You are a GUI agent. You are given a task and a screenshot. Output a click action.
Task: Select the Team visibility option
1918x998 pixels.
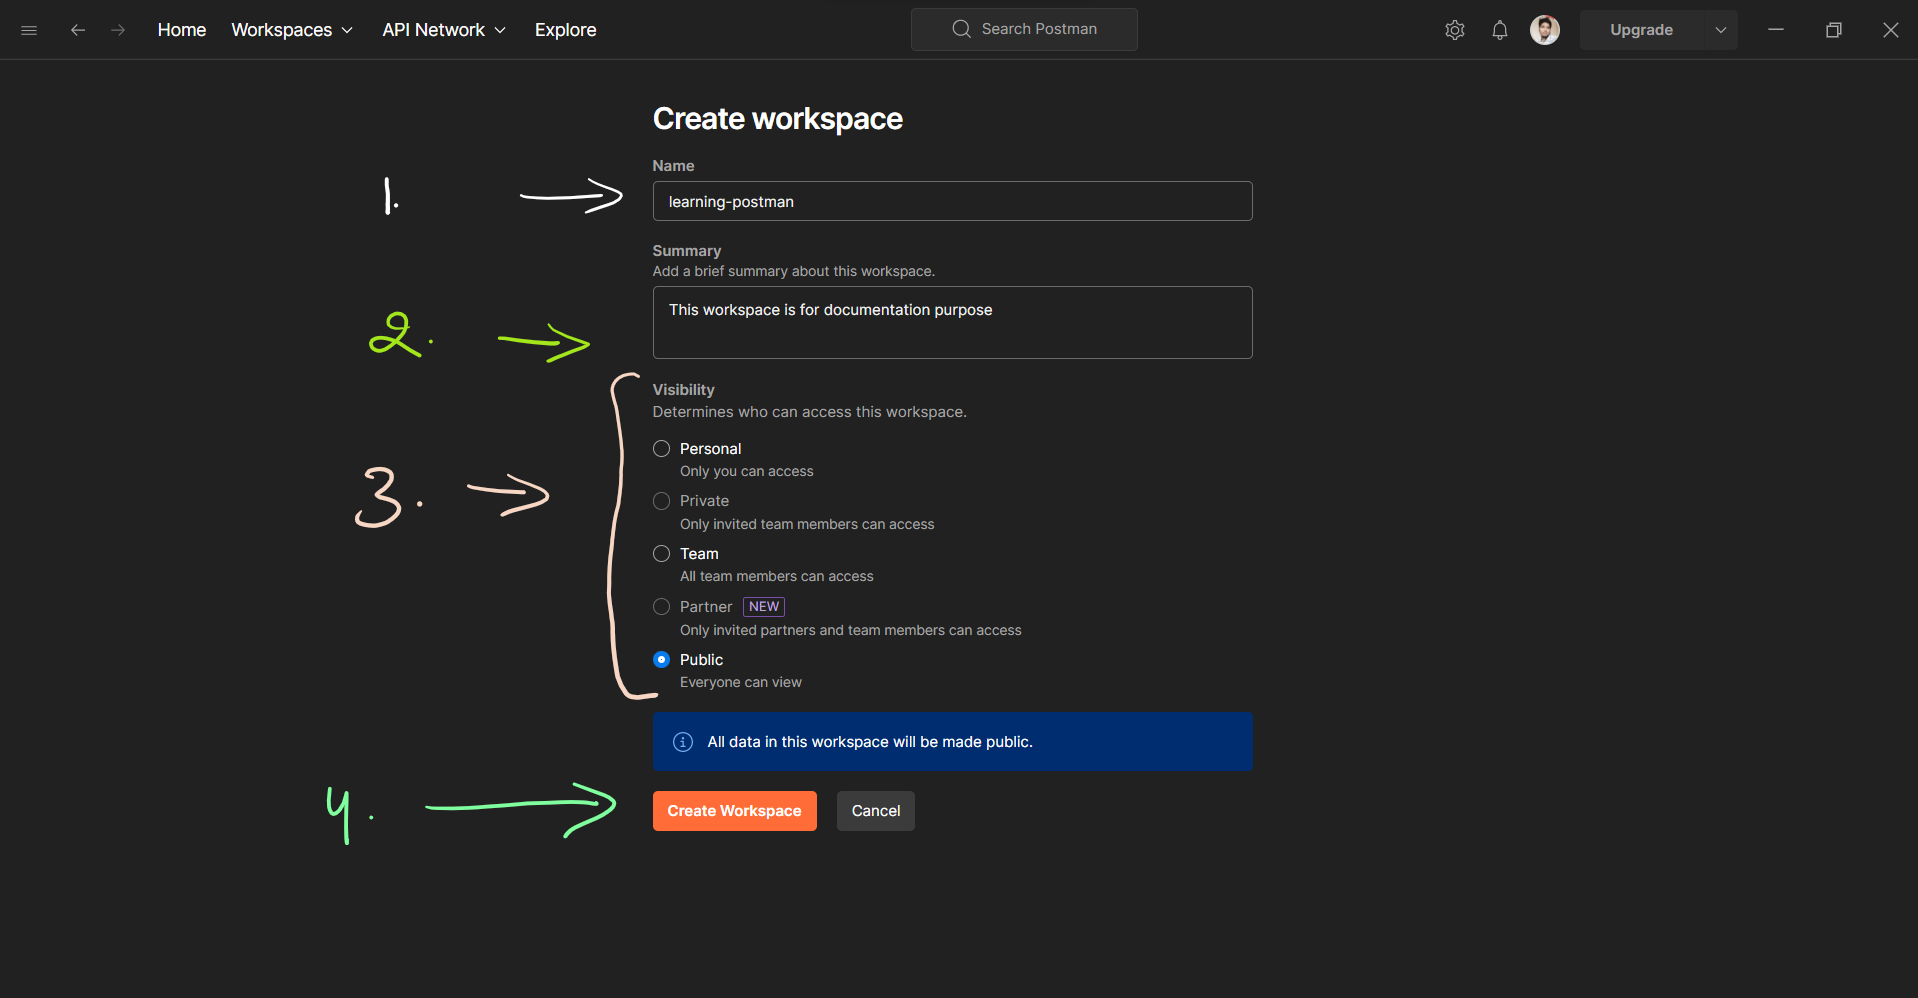[x=661, y=554]
